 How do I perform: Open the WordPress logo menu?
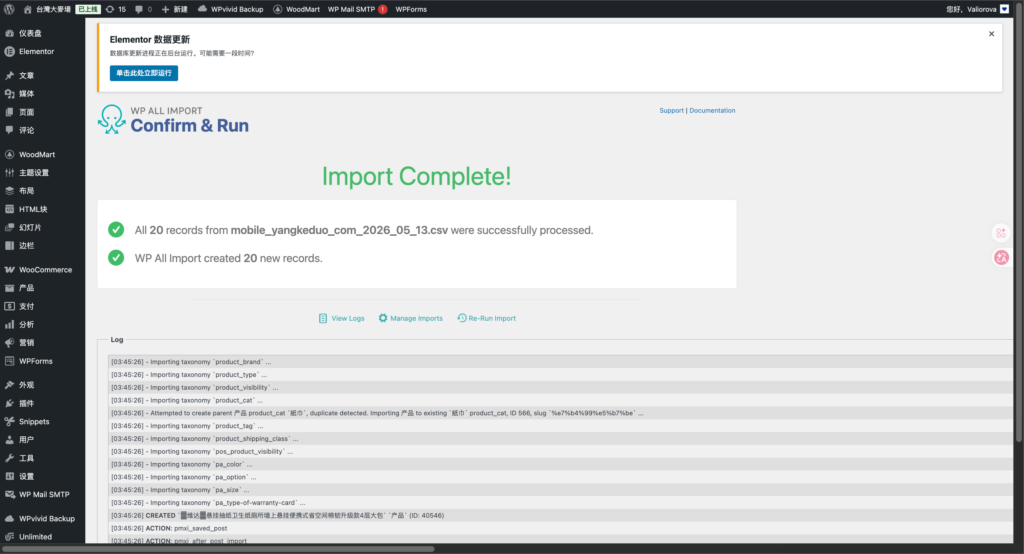(x=9, y=9)
